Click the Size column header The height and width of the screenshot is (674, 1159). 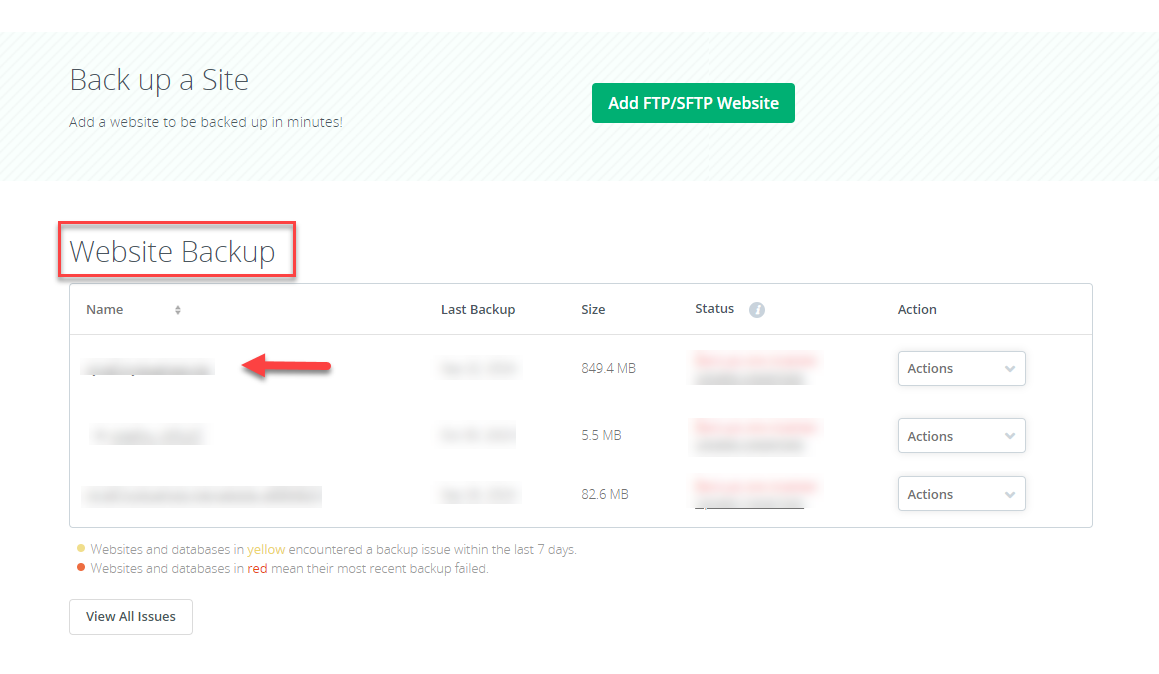(593, 309)
